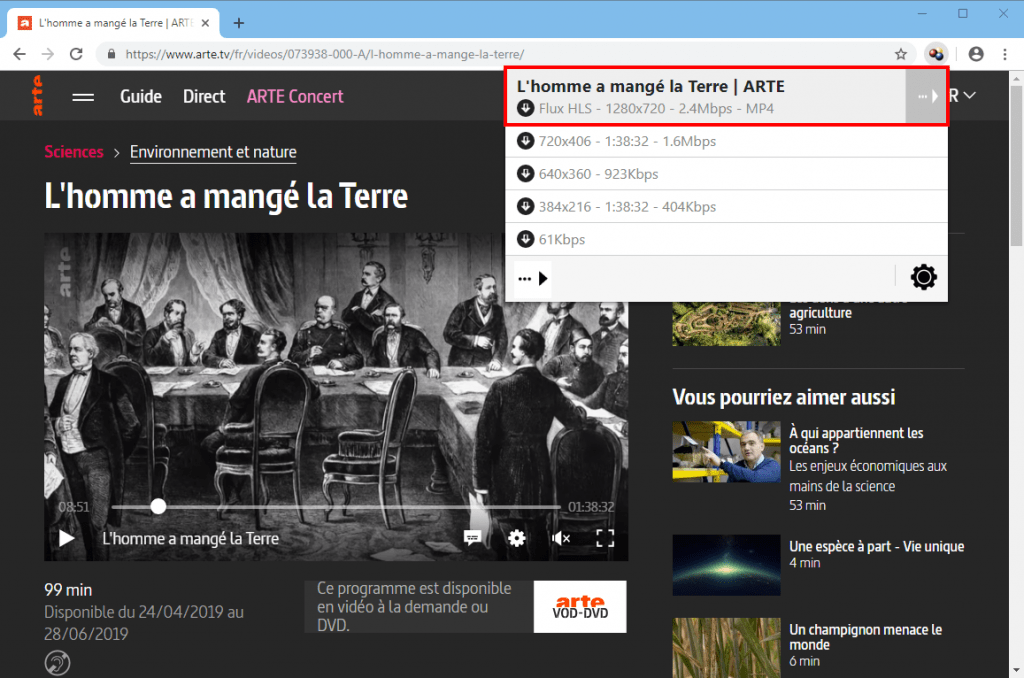1024x678 pixels.
Task: Open the language dropdown chevron in header
Action: pos(970,95)
